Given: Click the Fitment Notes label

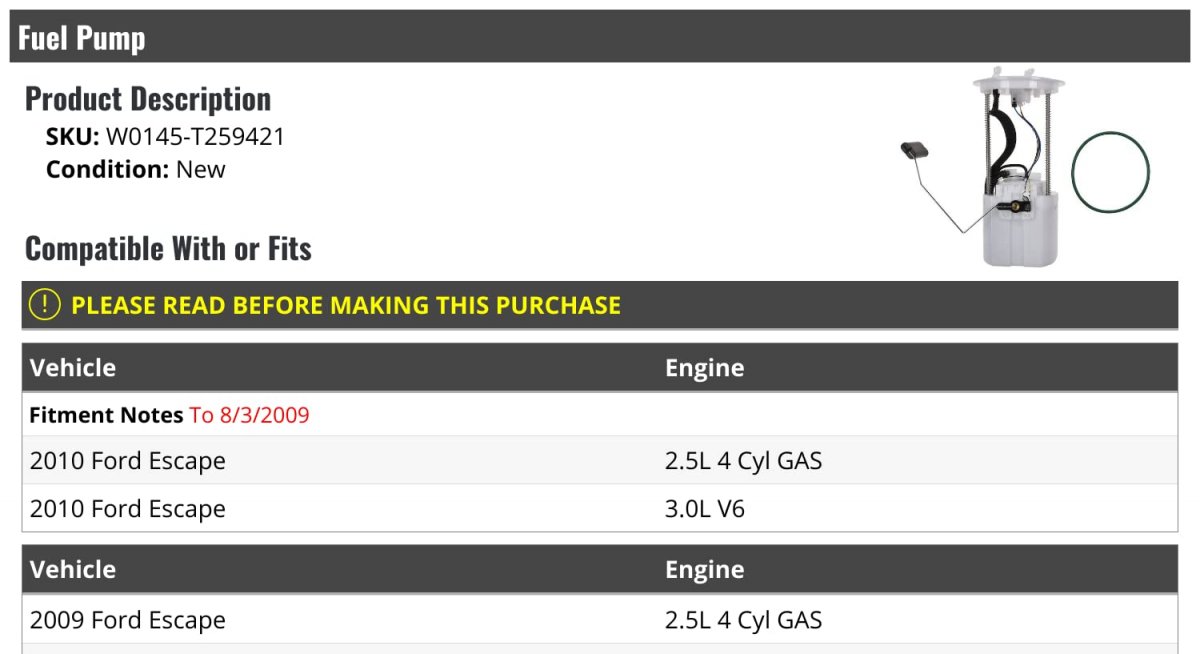Looking at the screenshot, I should point(106,415).
